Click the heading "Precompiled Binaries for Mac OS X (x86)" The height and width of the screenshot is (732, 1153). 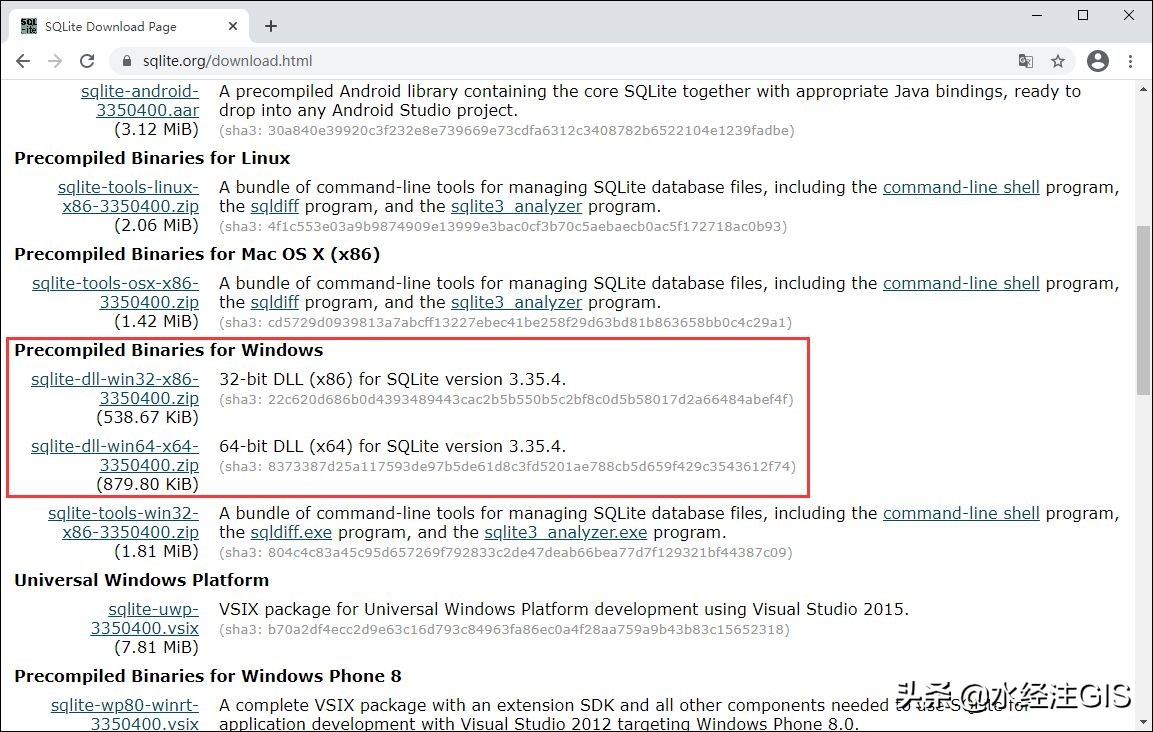tap(197, 255)
